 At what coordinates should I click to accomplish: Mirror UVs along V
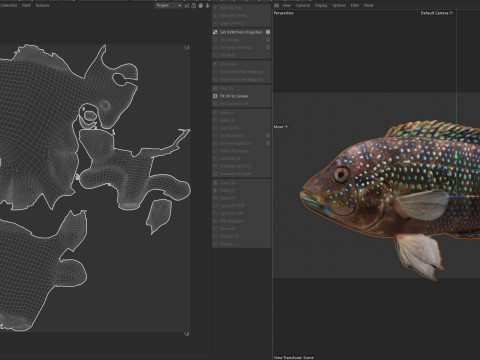pyautogui.click(x=242, y=120)
